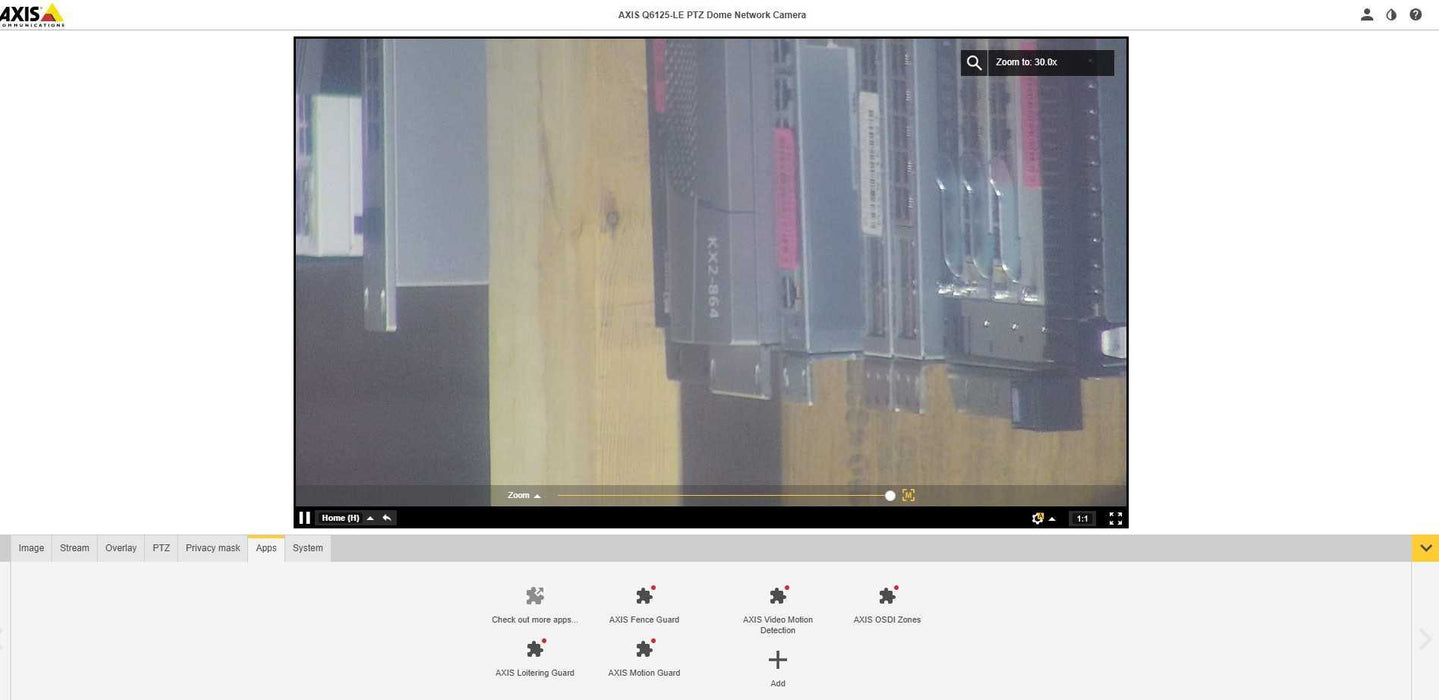Open AXIS Motion Guard app

[x=644, y=650]
